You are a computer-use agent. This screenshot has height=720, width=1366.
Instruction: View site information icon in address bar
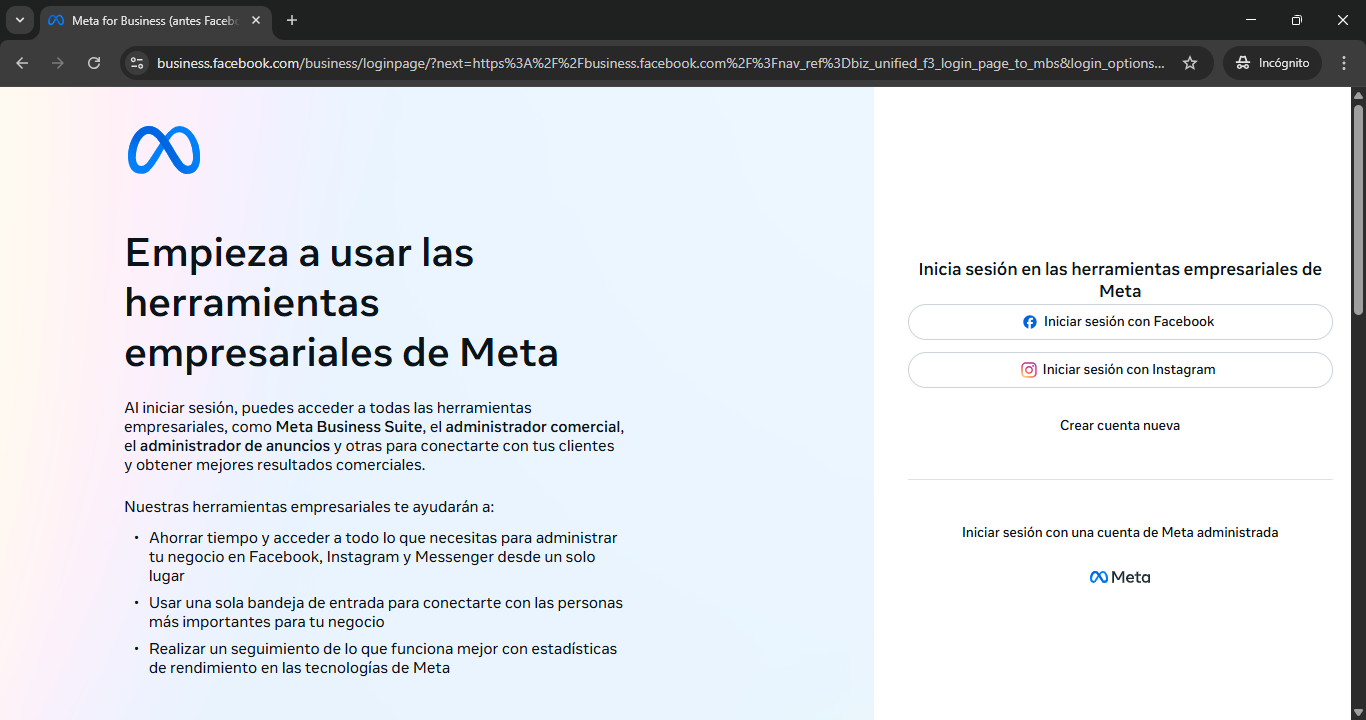(137, 63)
